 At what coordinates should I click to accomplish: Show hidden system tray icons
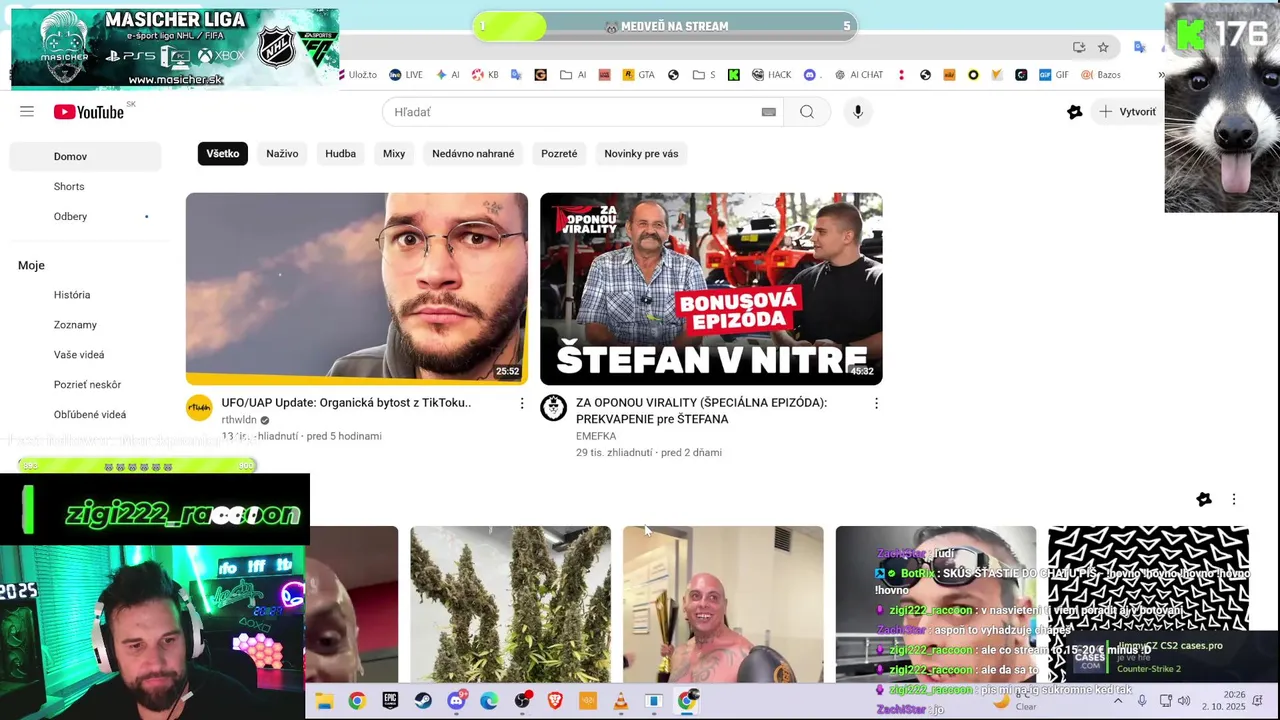tap(1117, 701)
